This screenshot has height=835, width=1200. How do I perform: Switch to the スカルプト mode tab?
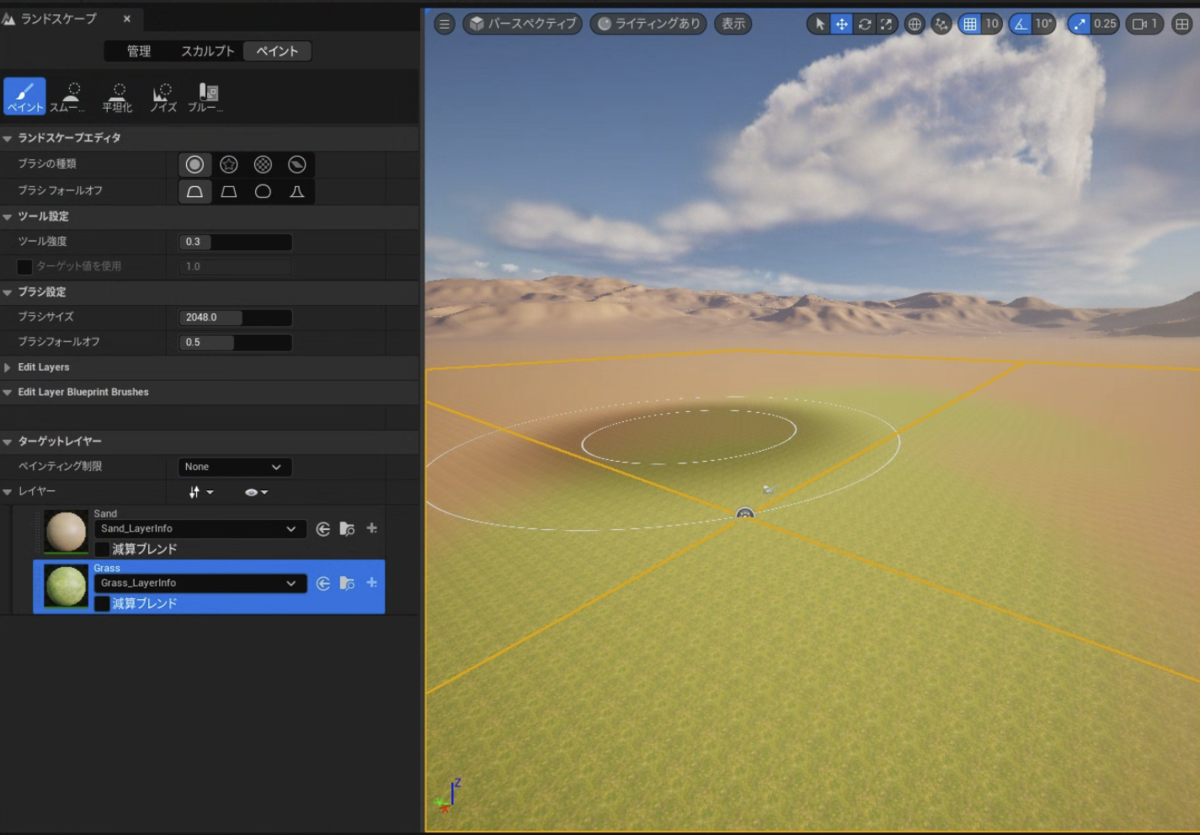(208, 51)
